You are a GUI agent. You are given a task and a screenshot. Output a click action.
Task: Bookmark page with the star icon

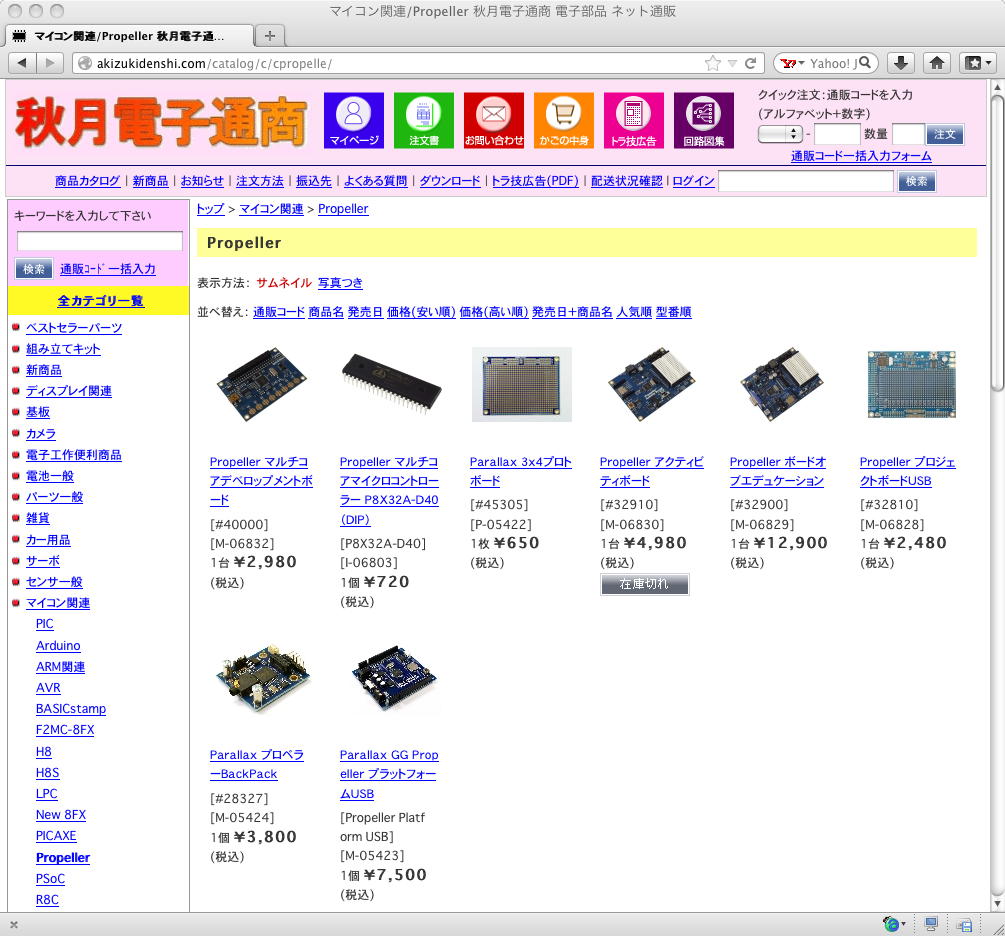coord(712,63)
